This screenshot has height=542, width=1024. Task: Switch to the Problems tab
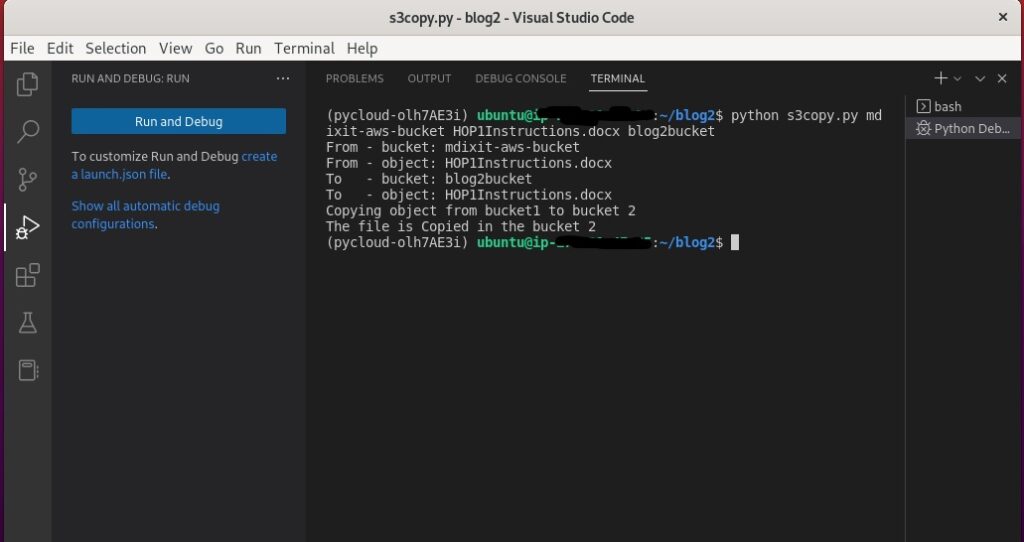(x=355, y=78)
